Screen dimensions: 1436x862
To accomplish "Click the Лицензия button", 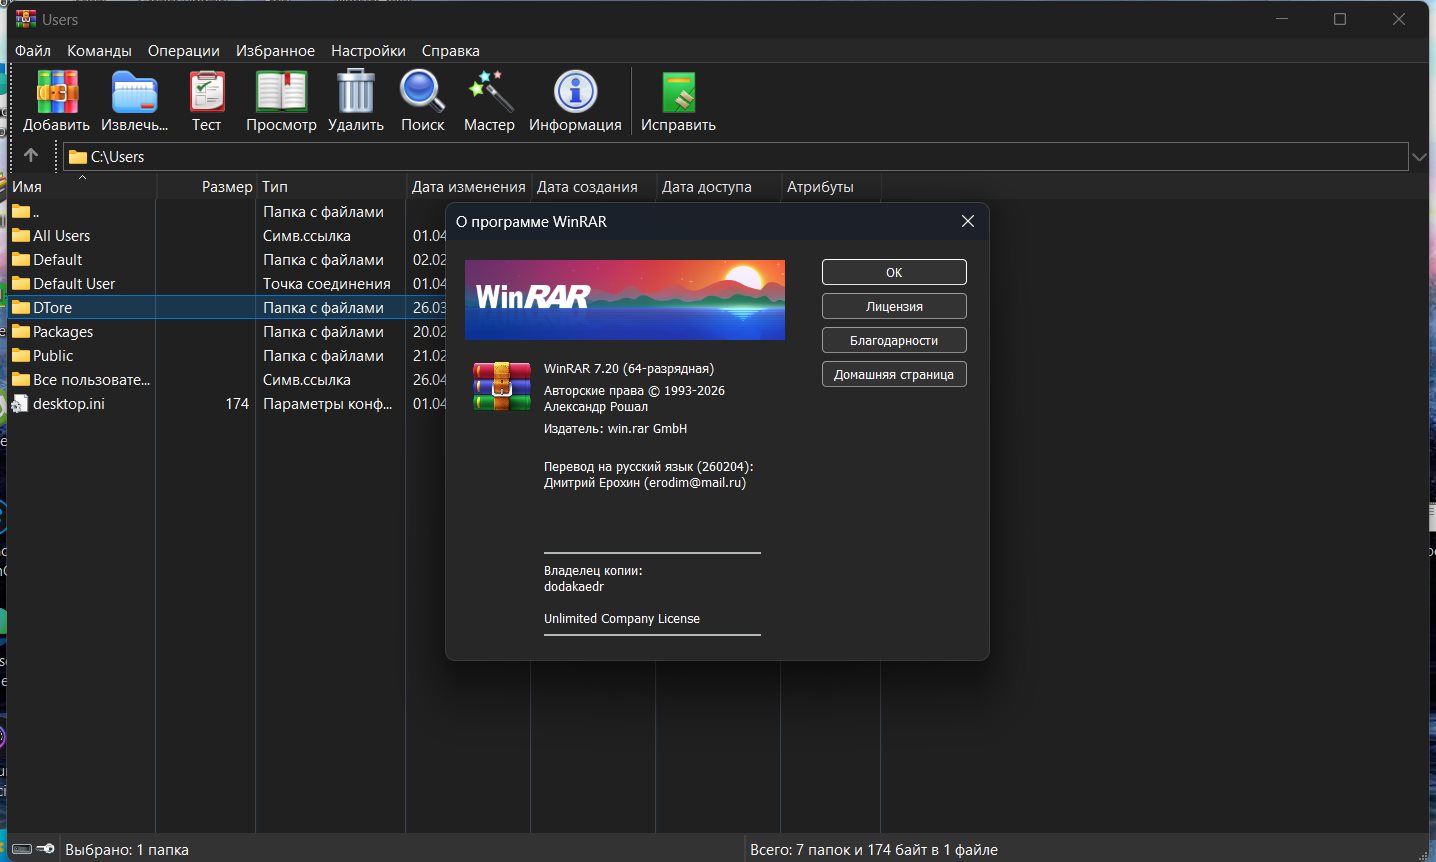I will [894, 307].
